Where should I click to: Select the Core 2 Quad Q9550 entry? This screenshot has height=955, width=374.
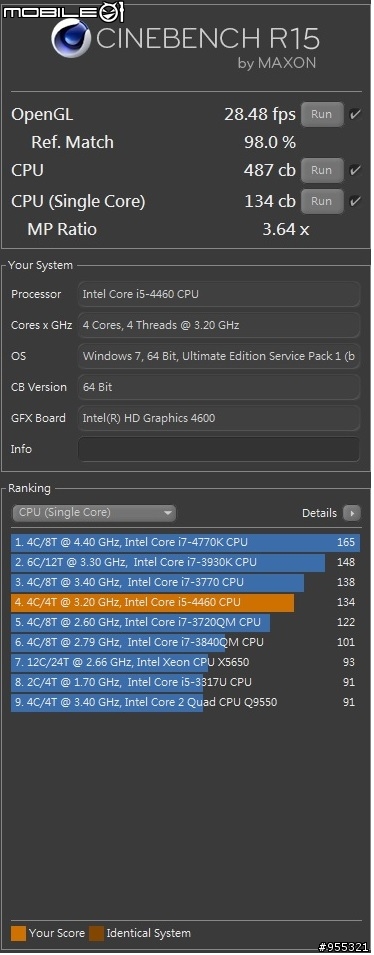coord(185,702)
